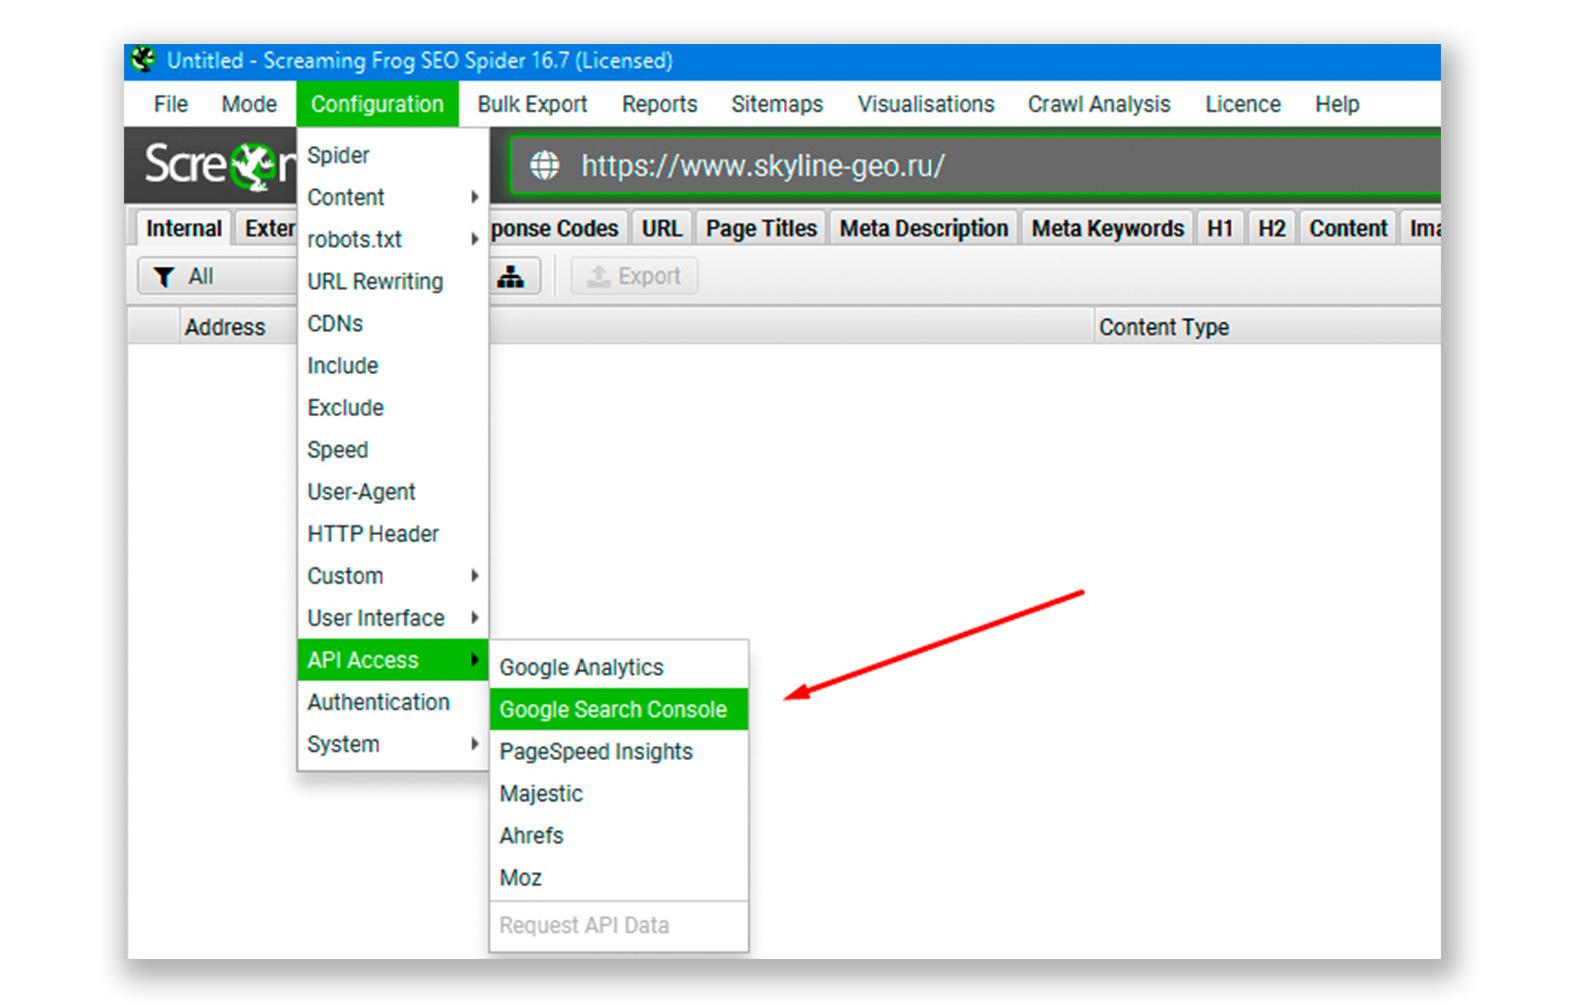Select URL Rewriting option
The height and width of the screenshot is (1005, 1571).
point(393,281)
